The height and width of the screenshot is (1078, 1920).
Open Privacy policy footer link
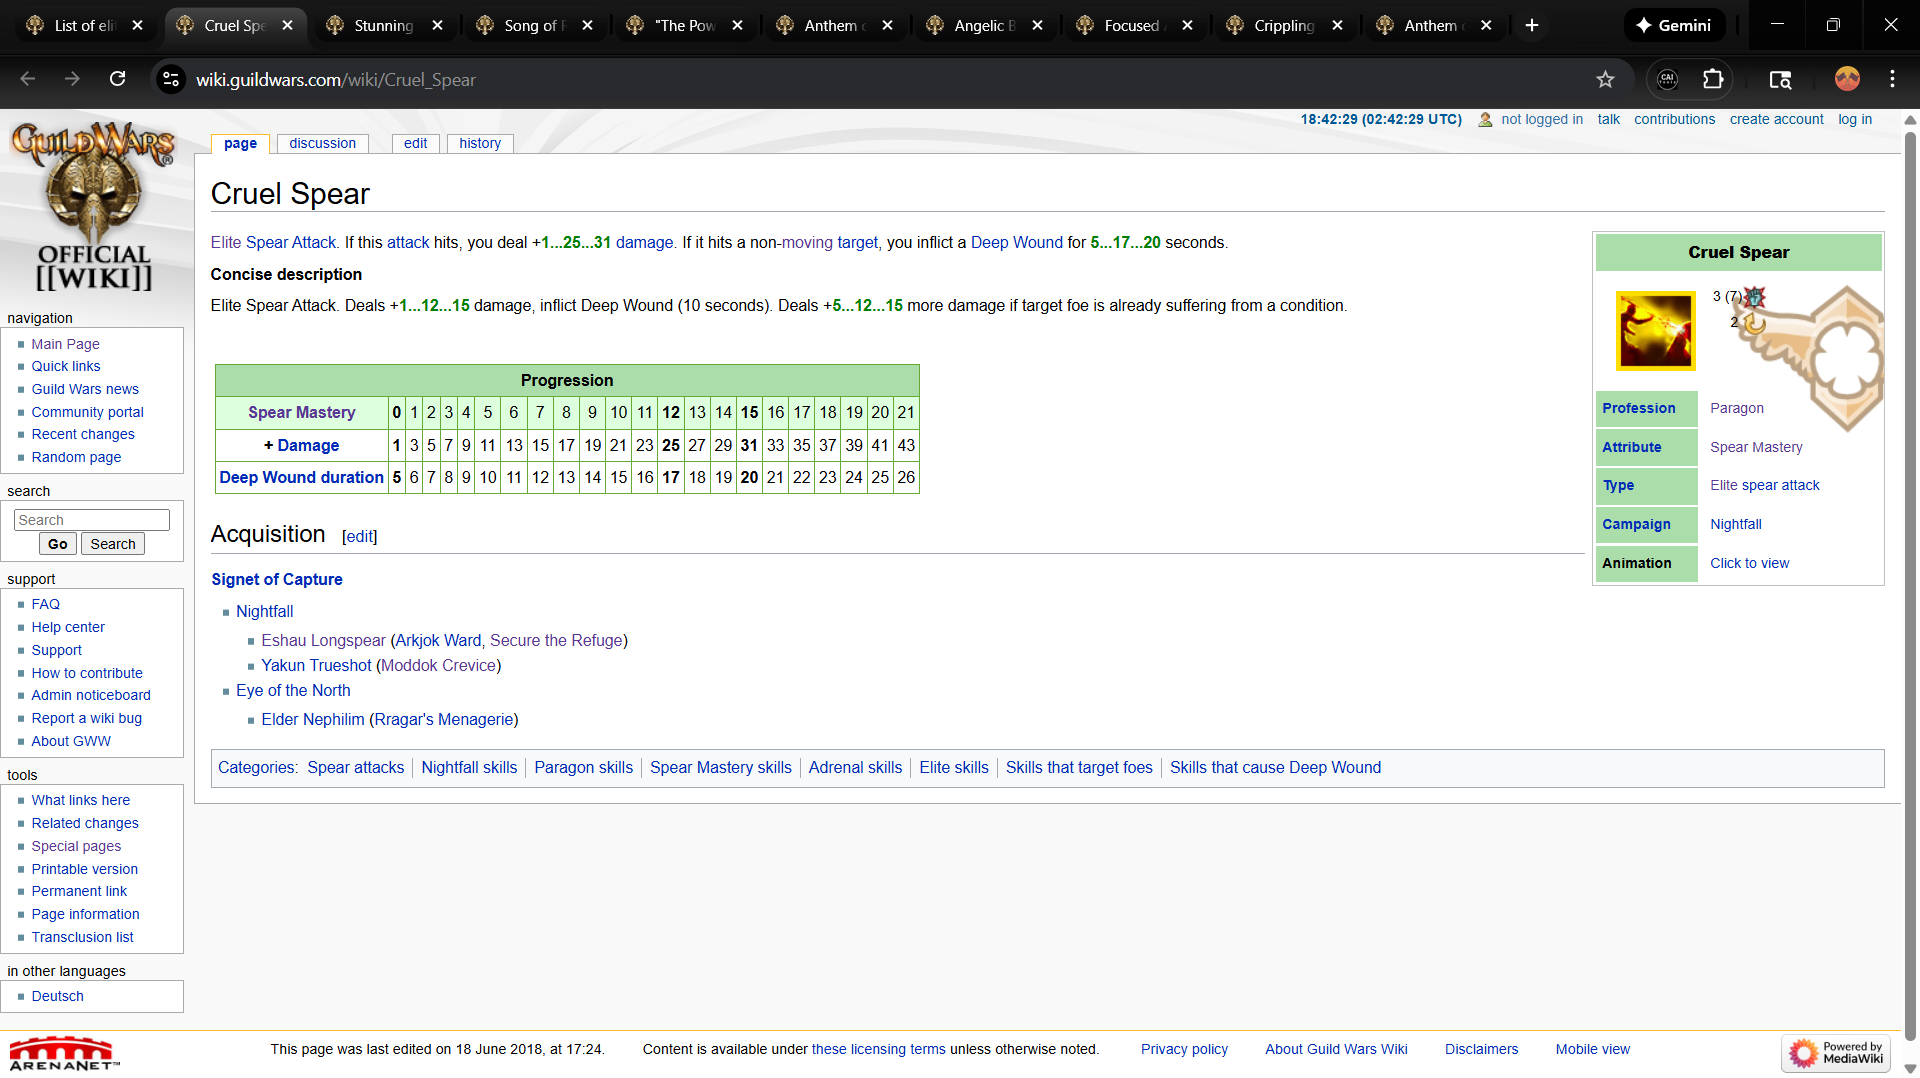click(x=1184, y=1049)
